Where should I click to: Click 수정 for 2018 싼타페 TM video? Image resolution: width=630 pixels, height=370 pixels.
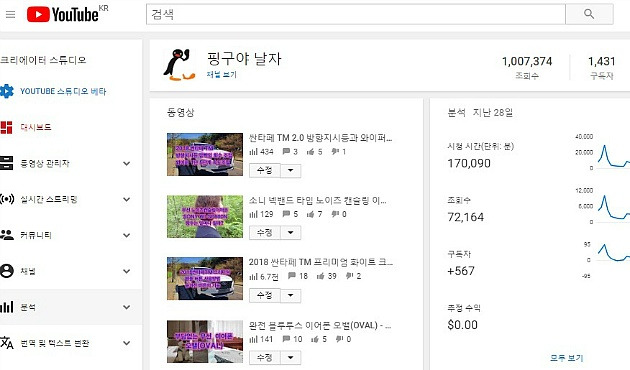264,296
